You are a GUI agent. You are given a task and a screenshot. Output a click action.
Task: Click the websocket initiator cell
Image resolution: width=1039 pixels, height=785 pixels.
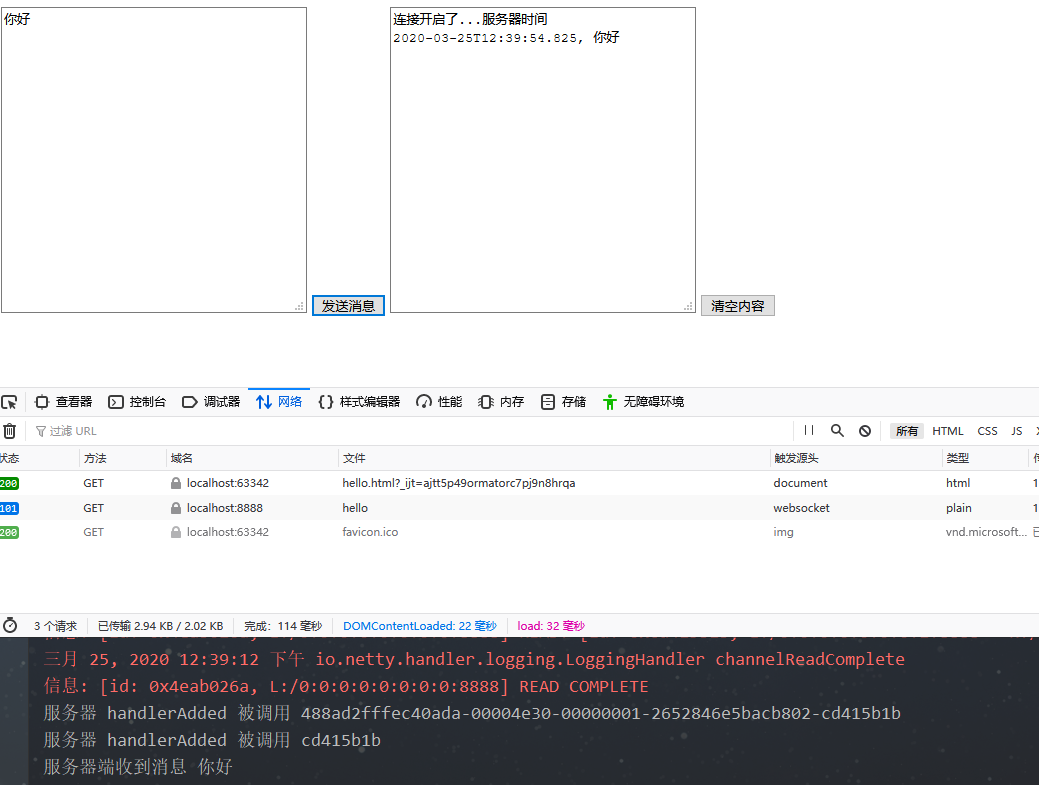[x=801, y=508]
